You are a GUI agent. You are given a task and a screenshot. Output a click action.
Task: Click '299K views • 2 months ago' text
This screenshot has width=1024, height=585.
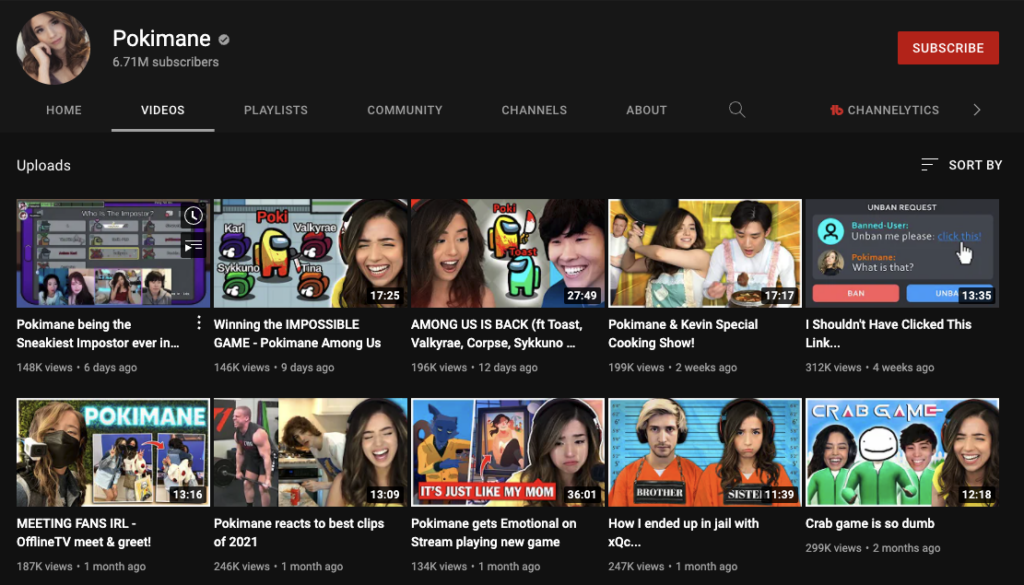(x=873, y=548)
